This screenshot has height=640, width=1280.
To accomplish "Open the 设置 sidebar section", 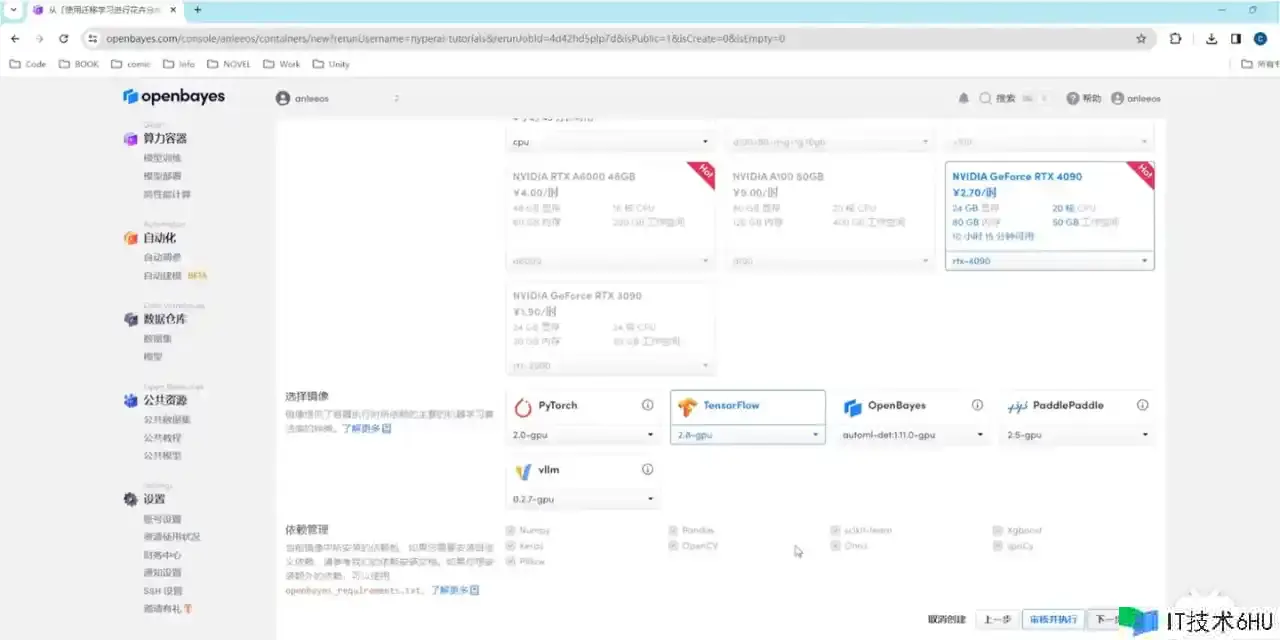I will tap(154, 499).
